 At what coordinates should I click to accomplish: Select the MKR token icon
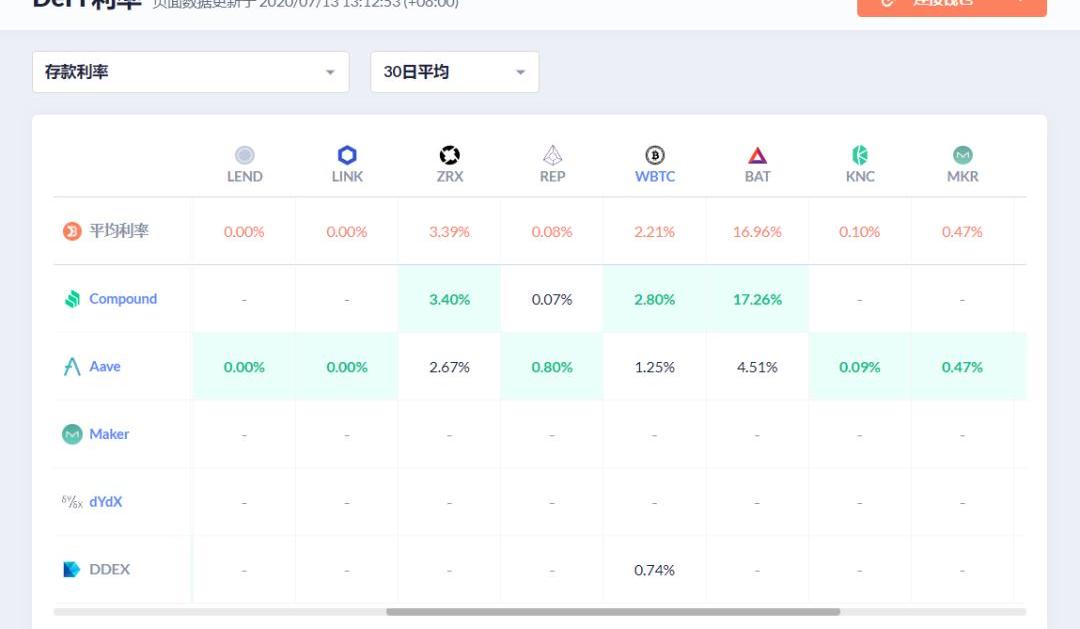[x=962, y=155]
